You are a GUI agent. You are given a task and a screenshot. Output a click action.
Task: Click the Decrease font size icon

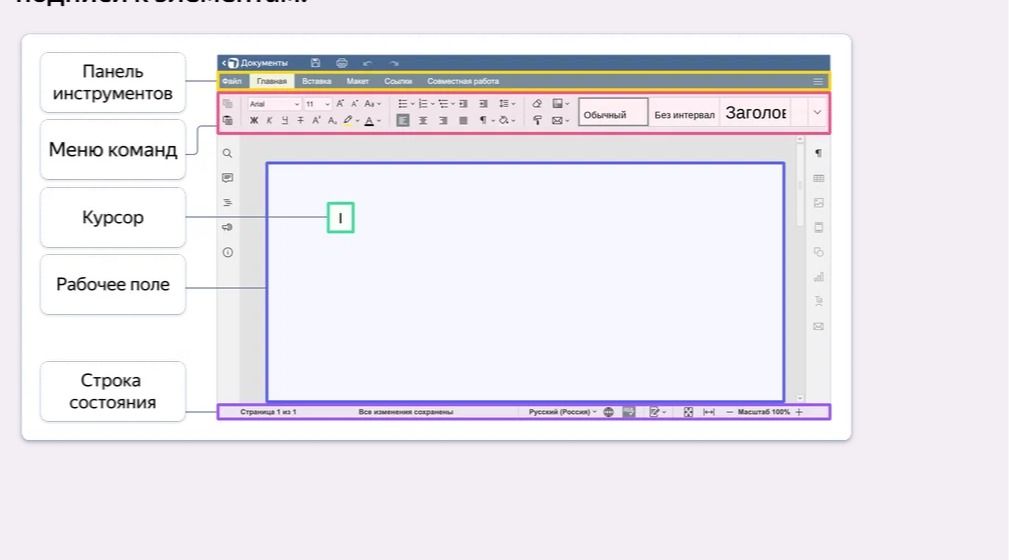tap(354, 104)
